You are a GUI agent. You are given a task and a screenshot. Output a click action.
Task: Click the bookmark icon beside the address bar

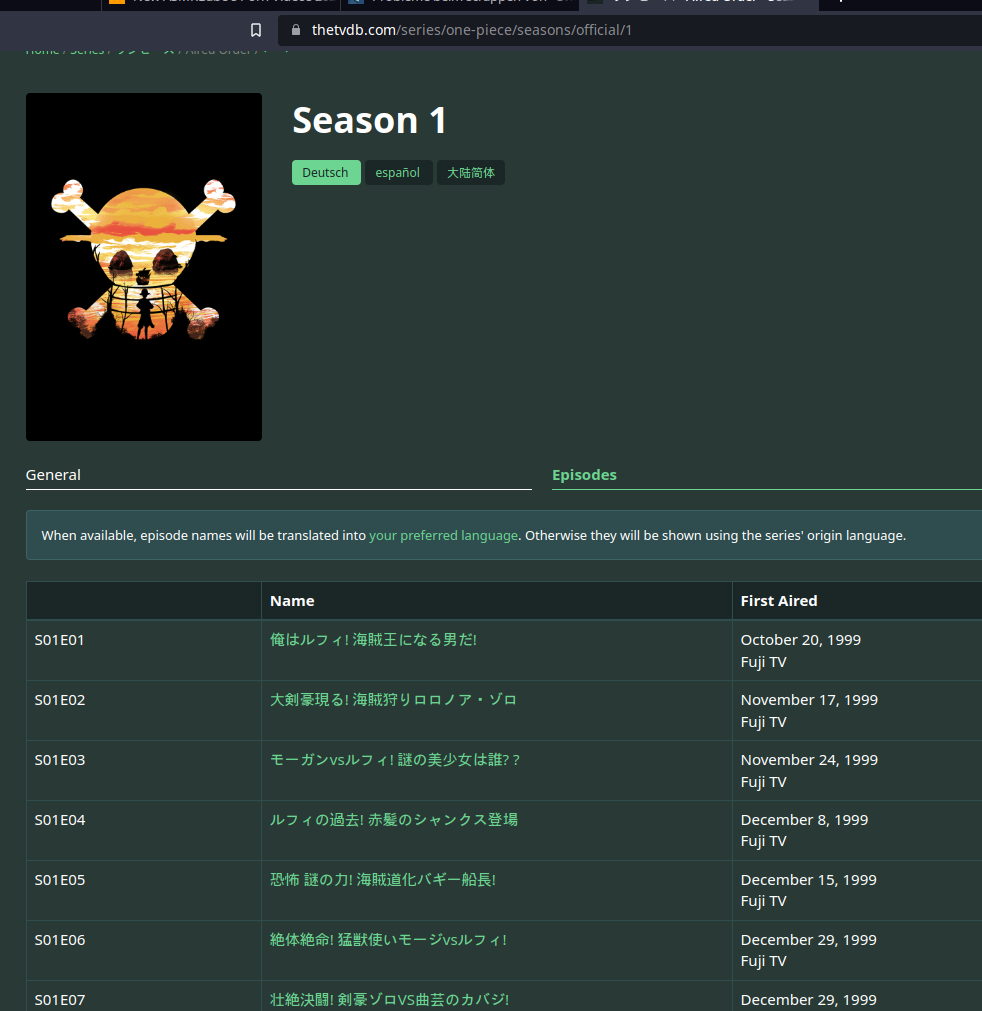click(x=256, y=30)
